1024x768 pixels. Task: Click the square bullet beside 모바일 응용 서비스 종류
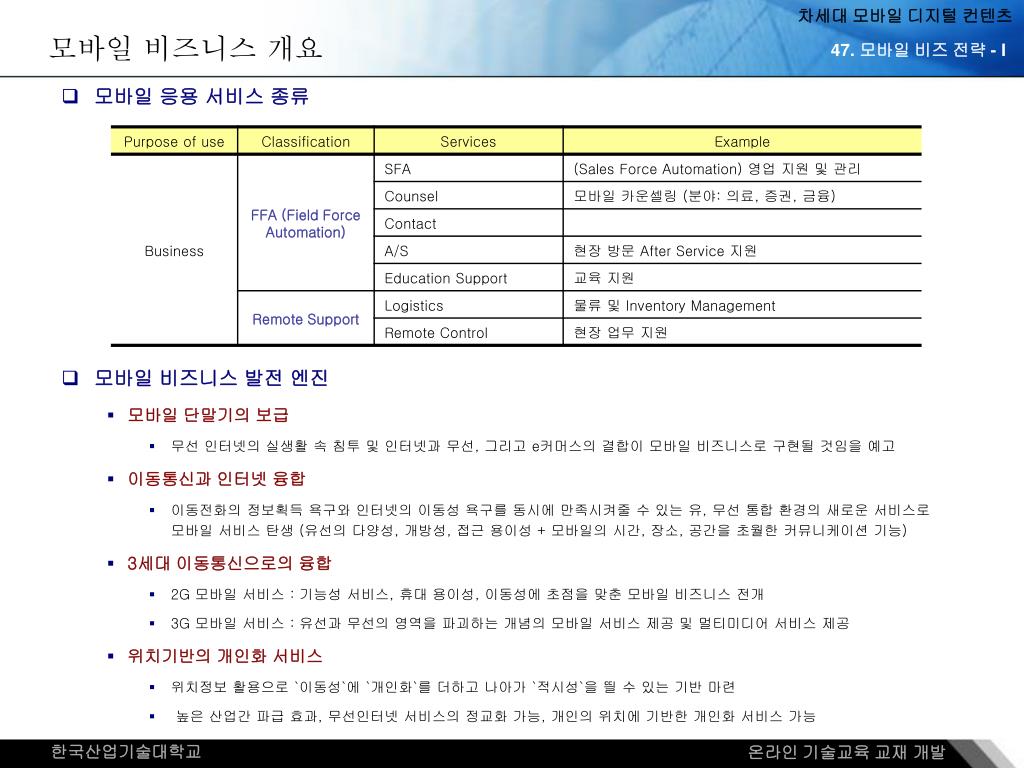pos(70,96)
